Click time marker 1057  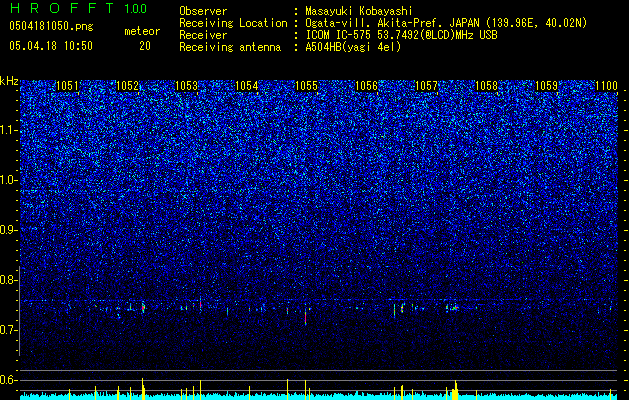click(426, 86)
